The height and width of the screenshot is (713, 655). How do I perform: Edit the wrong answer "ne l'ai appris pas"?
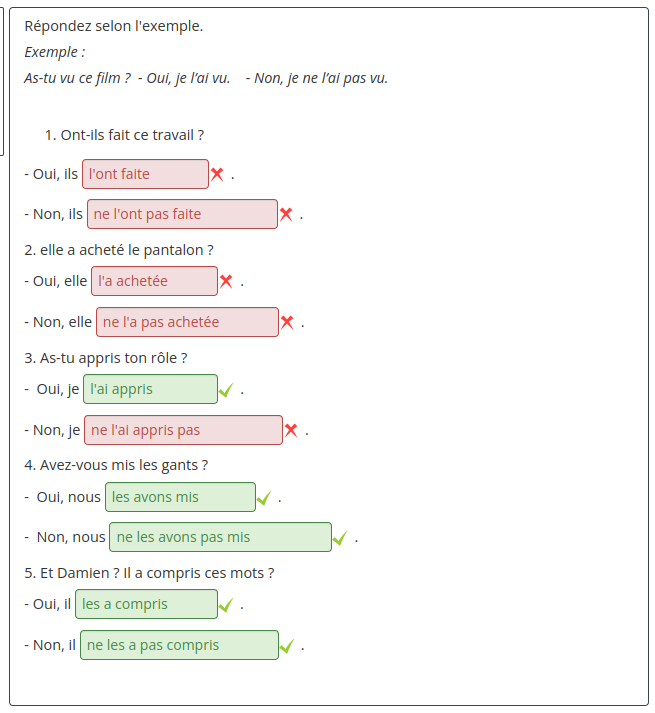point(183,430)
